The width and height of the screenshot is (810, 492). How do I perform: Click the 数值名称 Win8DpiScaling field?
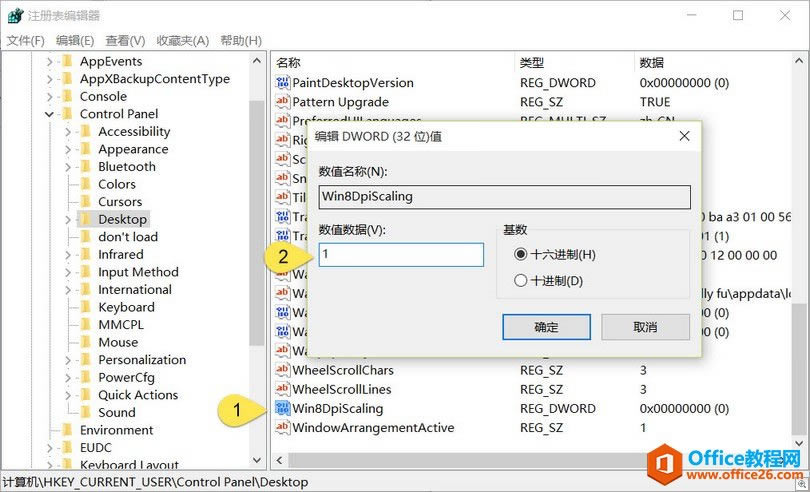tap(504, 197)
